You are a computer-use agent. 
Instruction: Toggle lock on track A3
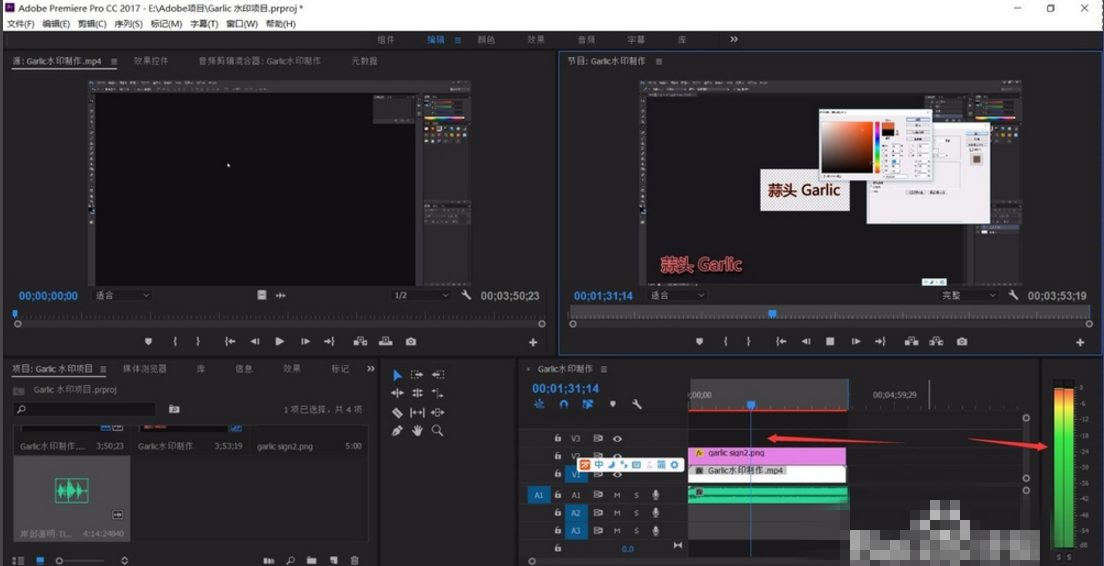(x=558, y=531)
